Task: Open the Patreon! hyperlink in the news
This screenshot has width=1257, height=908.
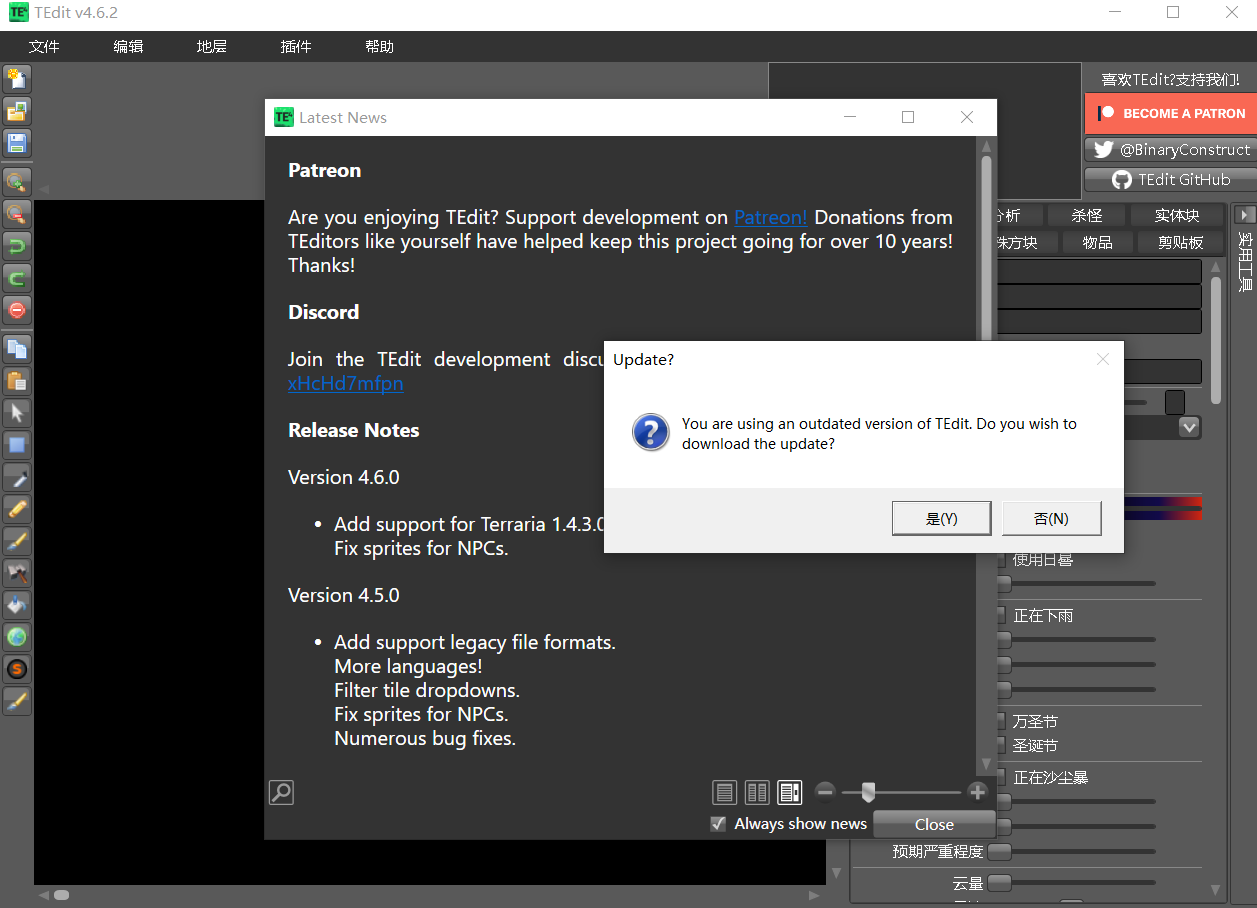Action: [x=770, y=217]
